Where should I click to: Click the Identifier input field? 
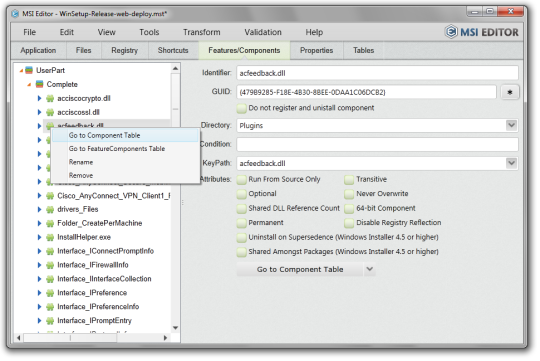(377, 73)
